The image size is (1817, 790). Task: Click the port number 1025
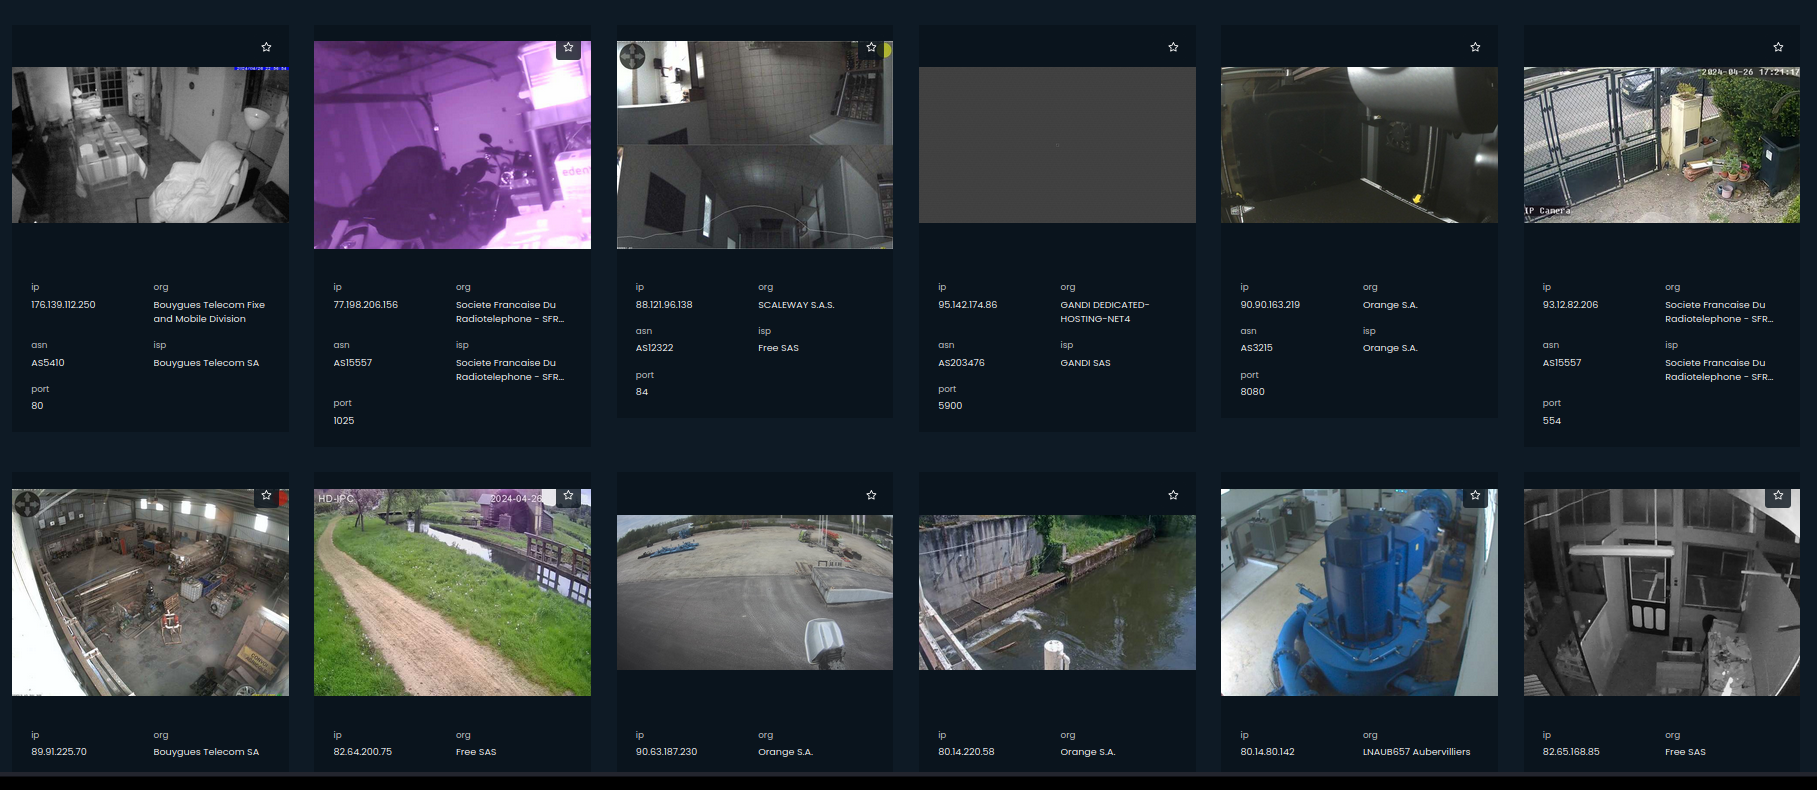(x=344, y=421)
